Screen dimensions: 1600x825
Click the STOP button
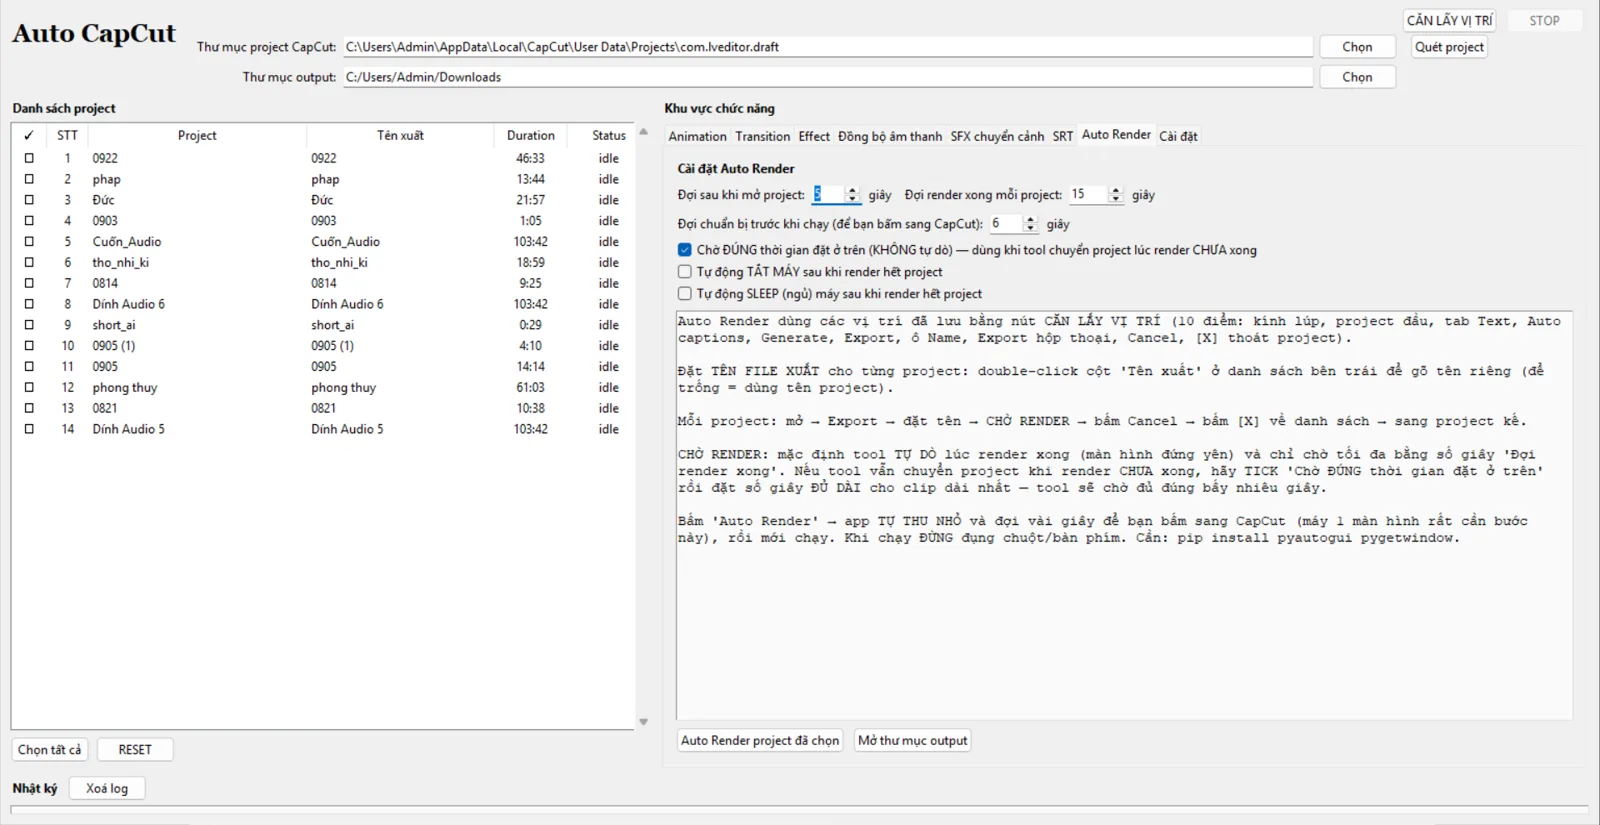click(1544, 20)
